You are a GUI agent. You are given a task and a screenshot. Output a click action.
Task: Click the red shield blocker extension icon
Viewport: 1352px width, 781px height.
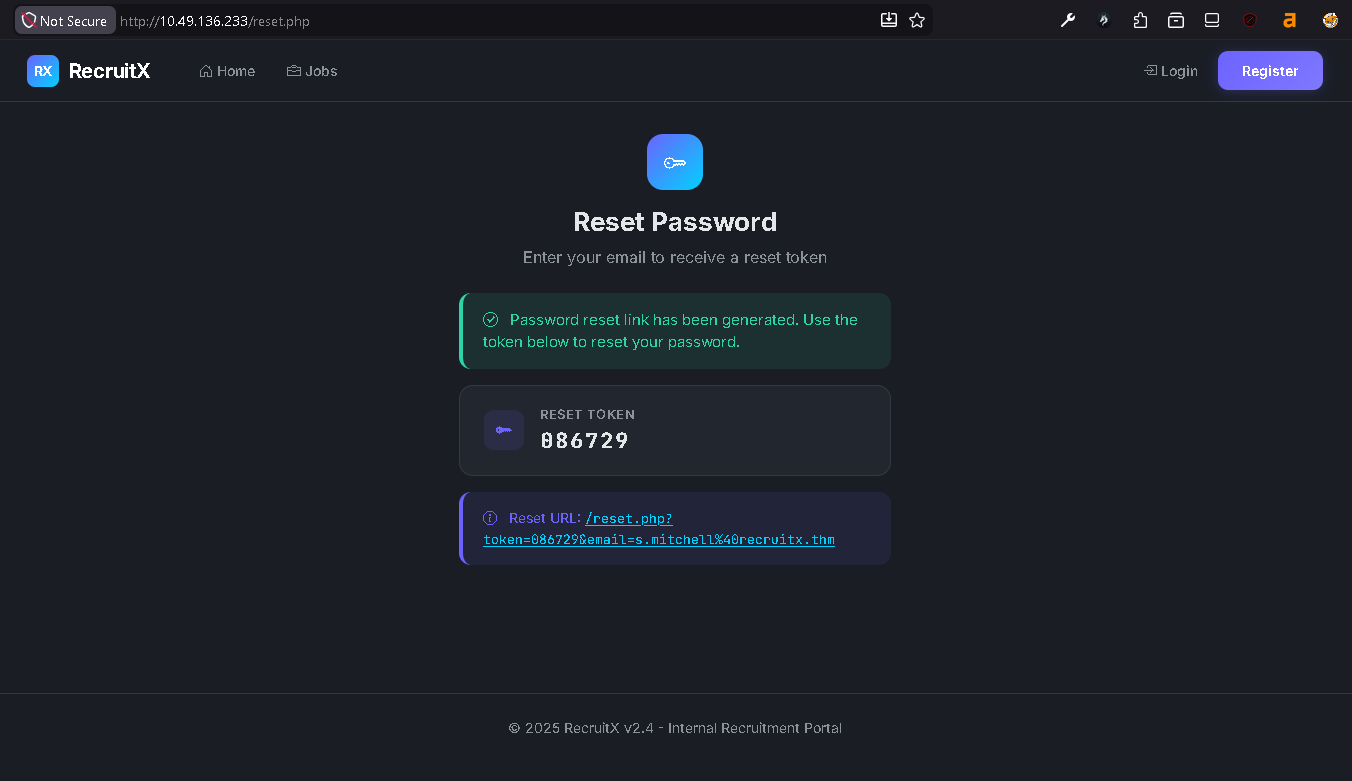tap(1250, 20)
